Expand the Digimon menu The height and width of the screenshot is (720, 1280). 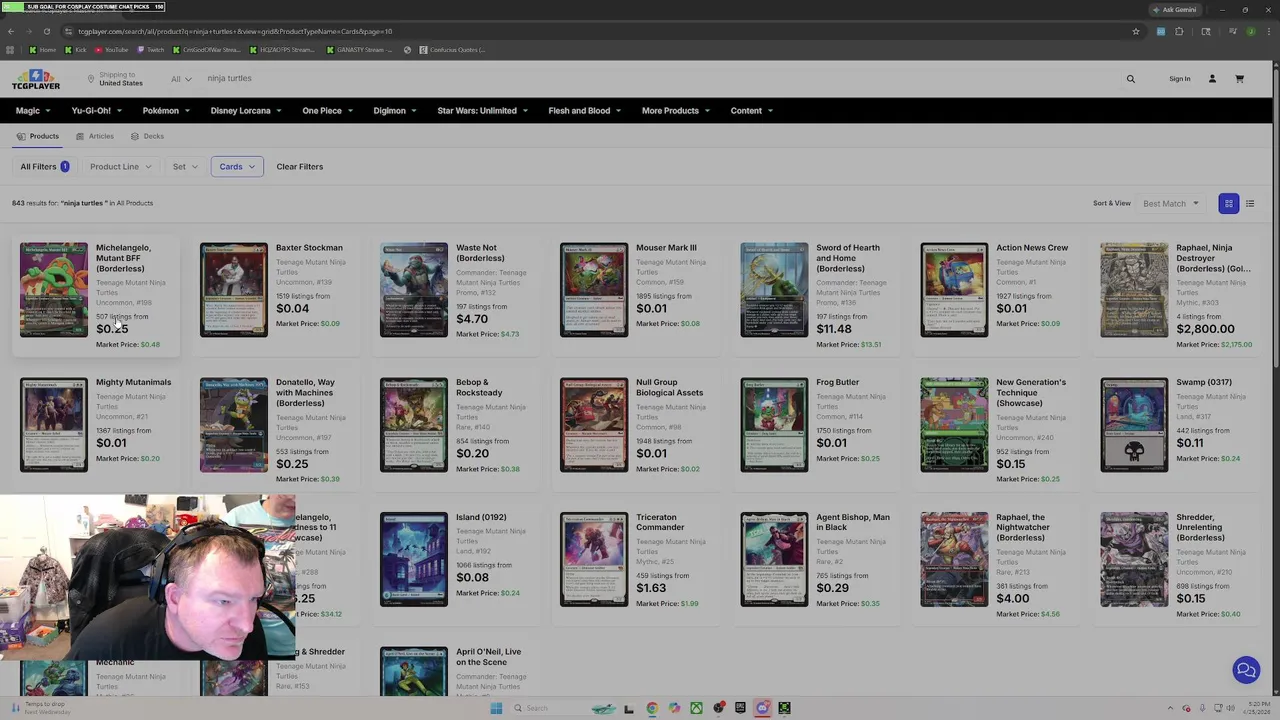point(395,111)
